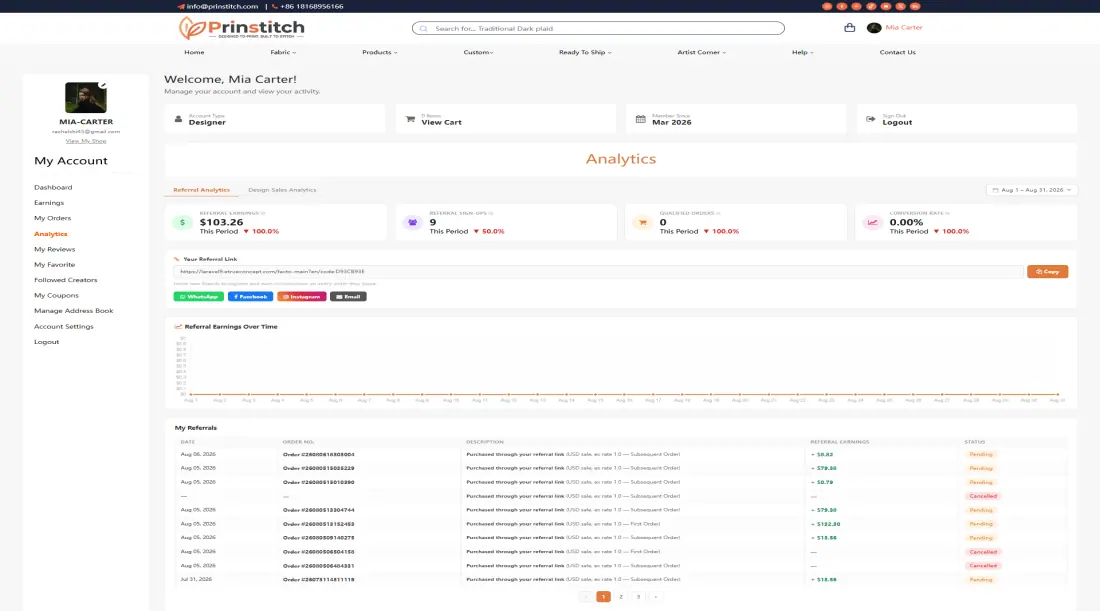Click Logout in the sidebar

[46, 342]
